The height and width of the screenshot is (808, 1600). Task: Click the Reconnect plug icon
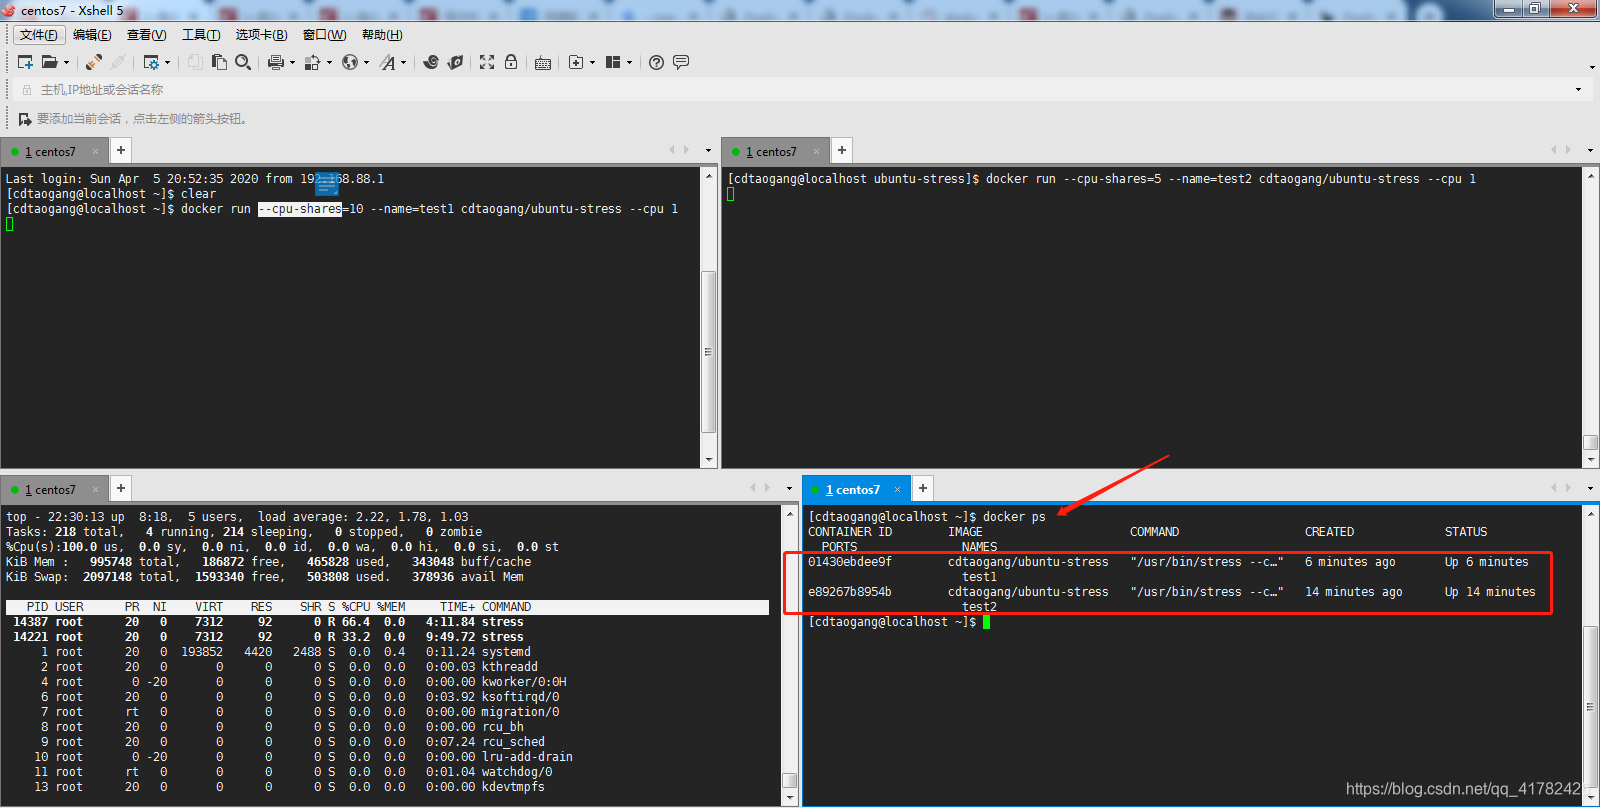94,62
